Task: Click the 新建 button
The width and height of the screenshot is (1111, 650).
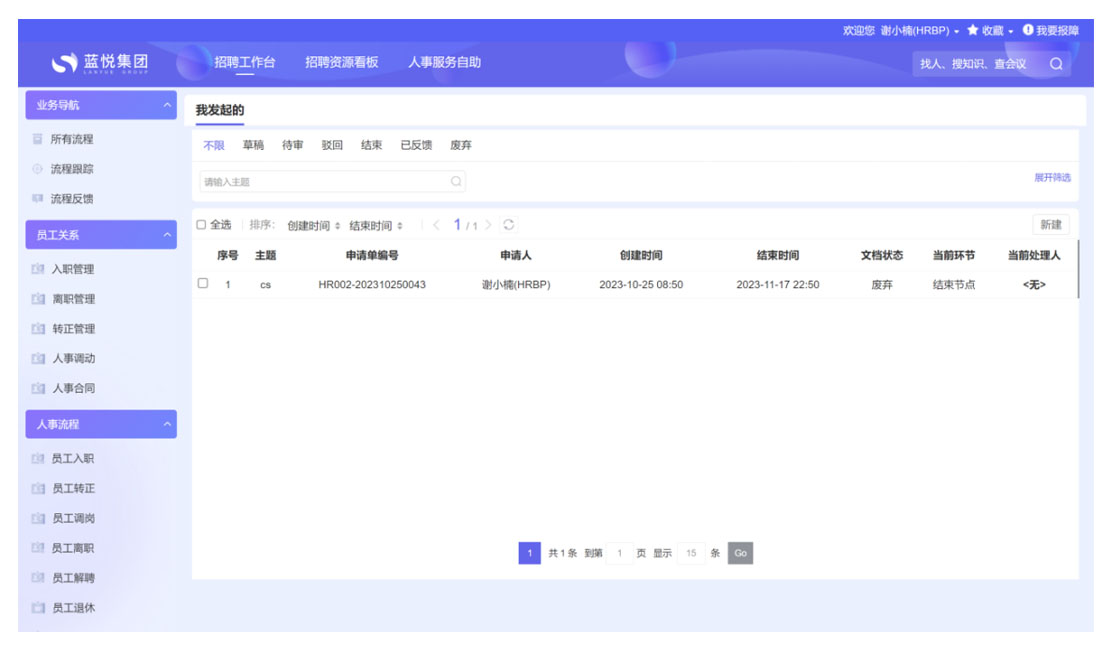Action: coord(1050,225)
